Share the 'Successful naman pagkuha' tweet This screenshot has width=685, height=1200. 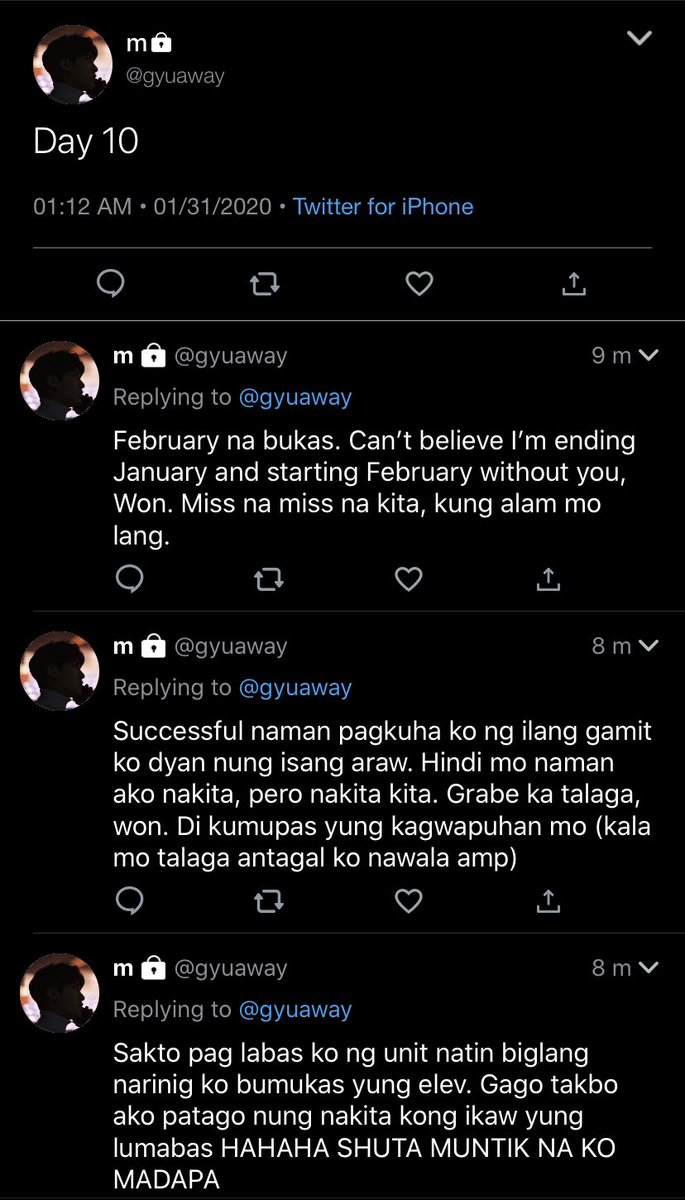pos(547,901)
